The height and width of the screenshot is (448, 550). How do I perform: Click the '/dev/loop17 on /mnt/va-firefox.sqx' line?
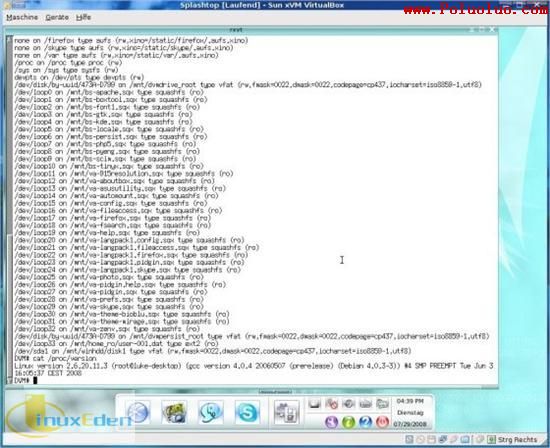click(113, 218)
